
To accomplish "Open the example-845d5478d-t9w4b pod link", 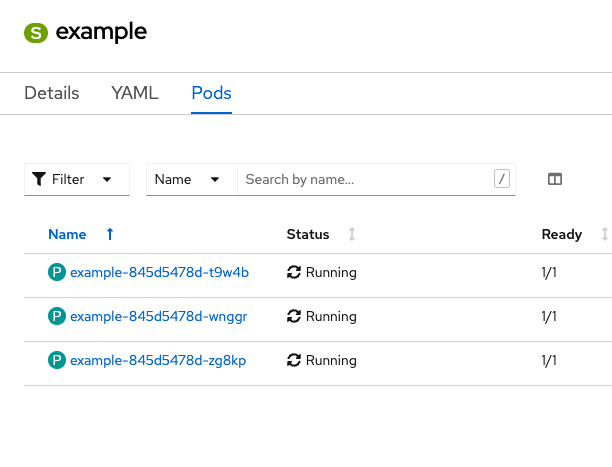I will click(159, 272).
